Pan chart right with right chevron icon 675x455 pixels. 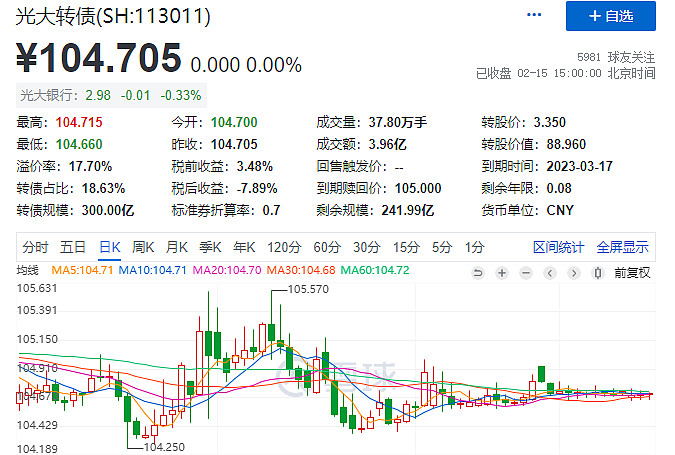click(574, 273)
